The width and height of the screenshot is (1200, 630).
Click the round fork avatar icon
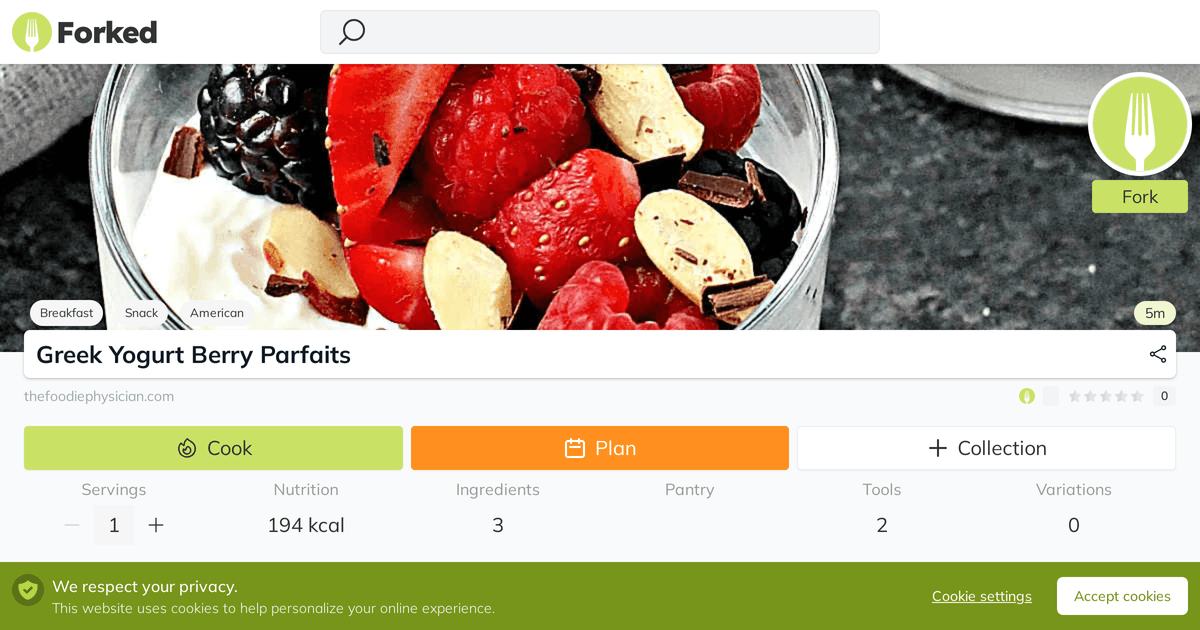point(1139,124)
